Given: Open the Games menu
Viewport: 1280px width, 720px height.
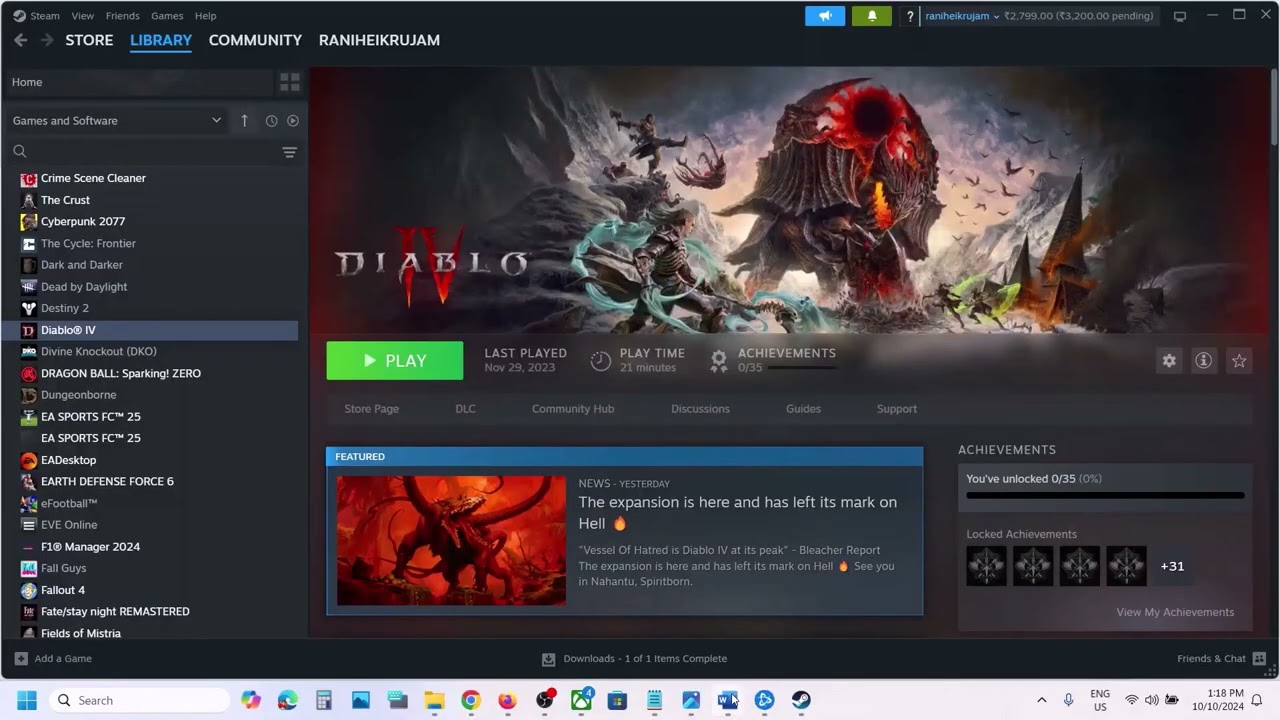Looking at the screenshot, I should click(x=167, y=16).
